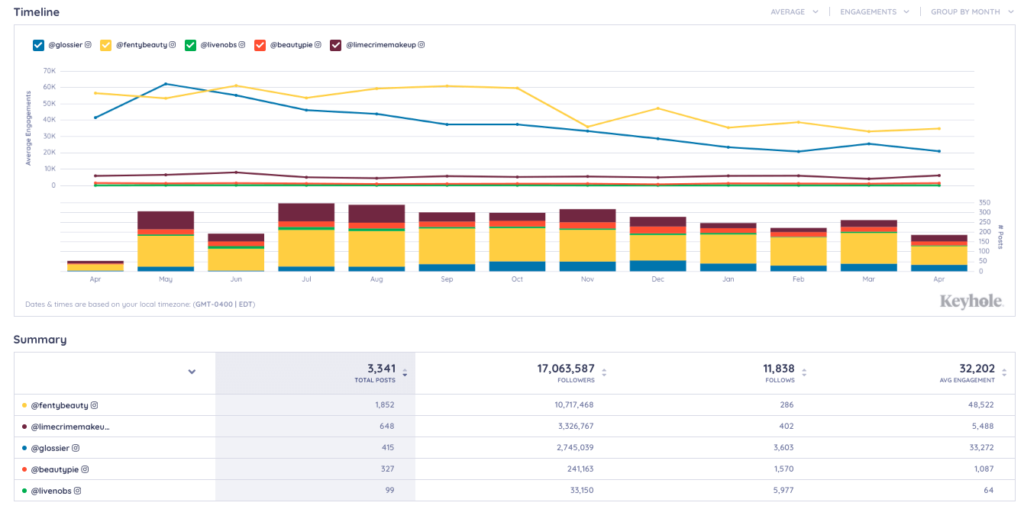Click the 3,341 Total Posts header
The width and height of the screenshot is (1024, 509).
(x=382, y=373)
